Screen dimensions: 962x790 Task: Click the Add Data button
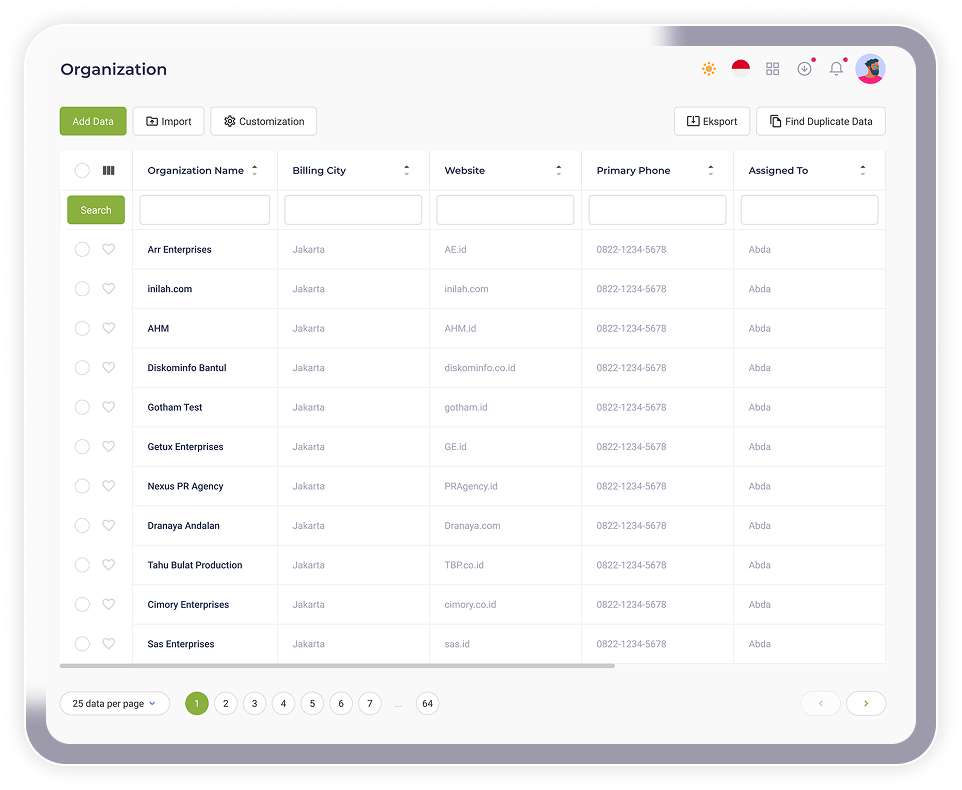point(93,121)
